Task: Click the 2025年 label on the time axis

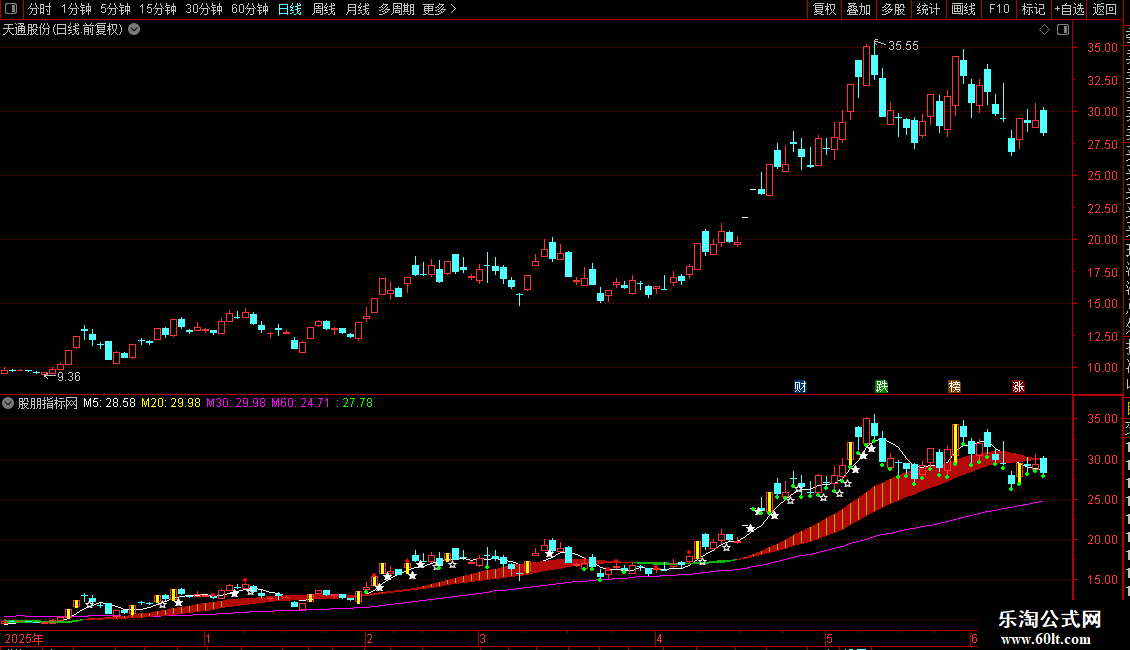Action: coord(24,639)
